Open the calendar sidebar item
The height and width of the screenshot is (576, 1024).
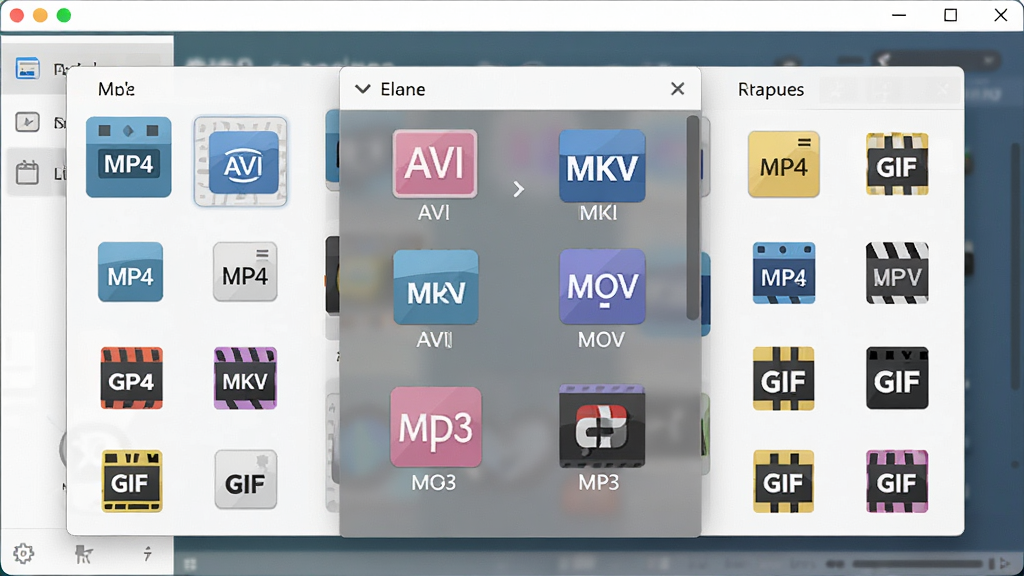(27, 173)
